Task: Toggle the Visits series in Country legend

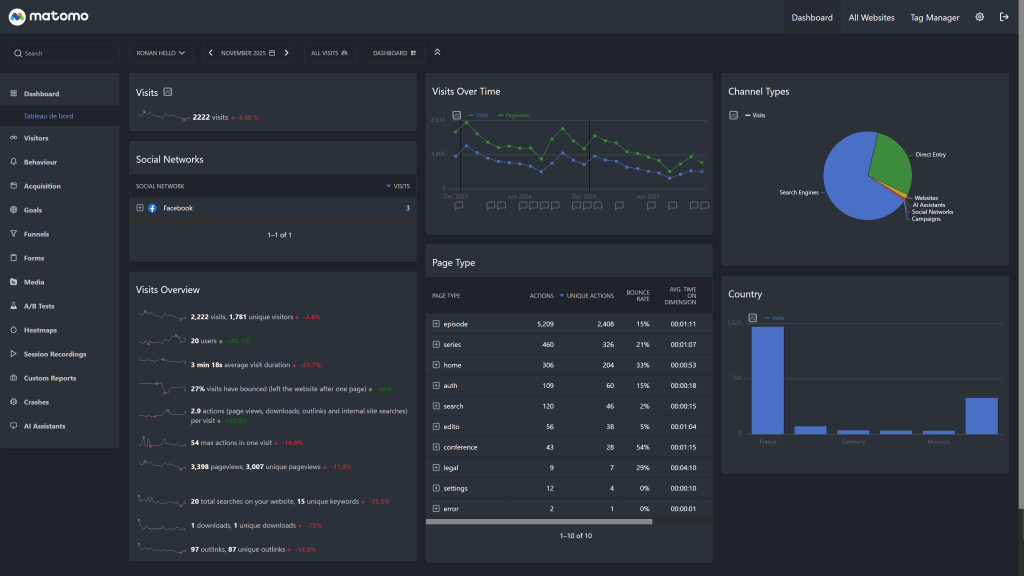Action: (773, 318)
